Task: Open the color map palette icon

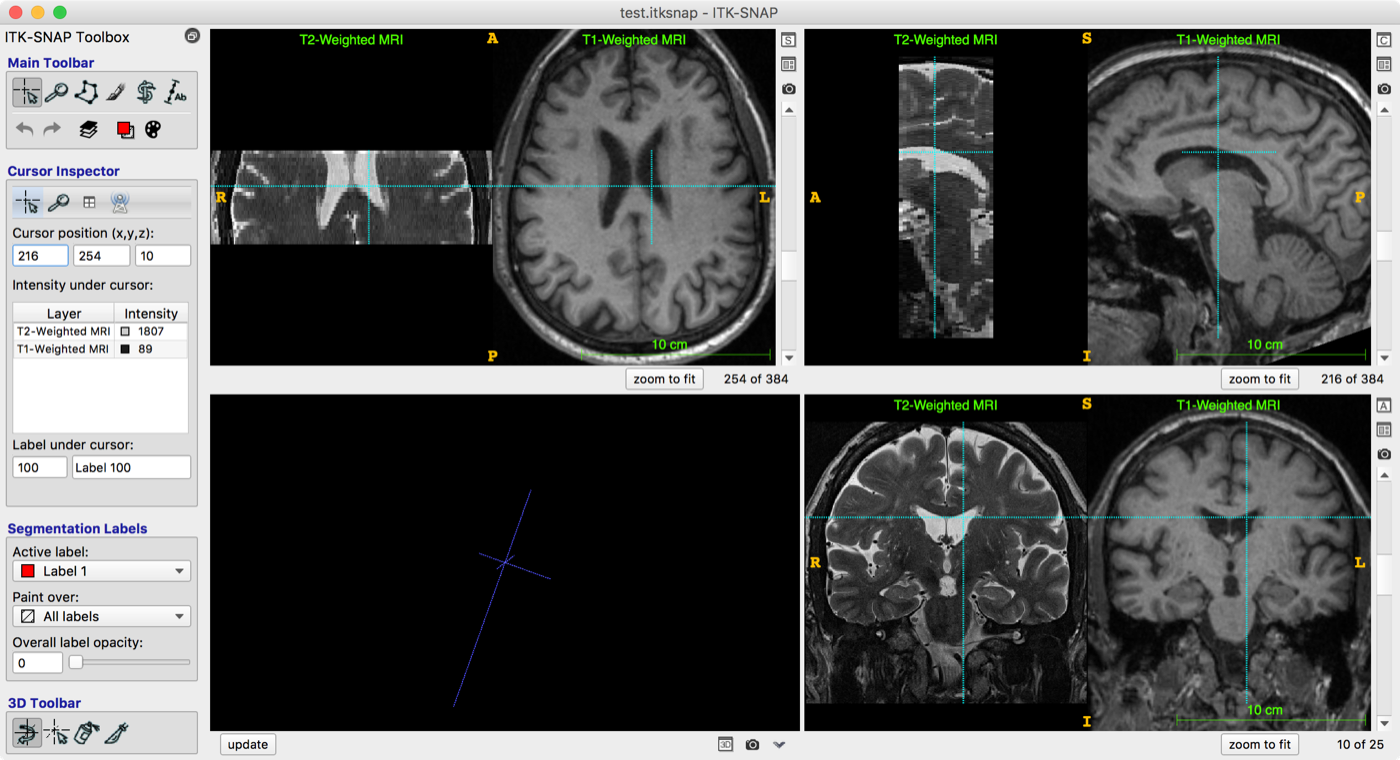Action: point(152,129)
